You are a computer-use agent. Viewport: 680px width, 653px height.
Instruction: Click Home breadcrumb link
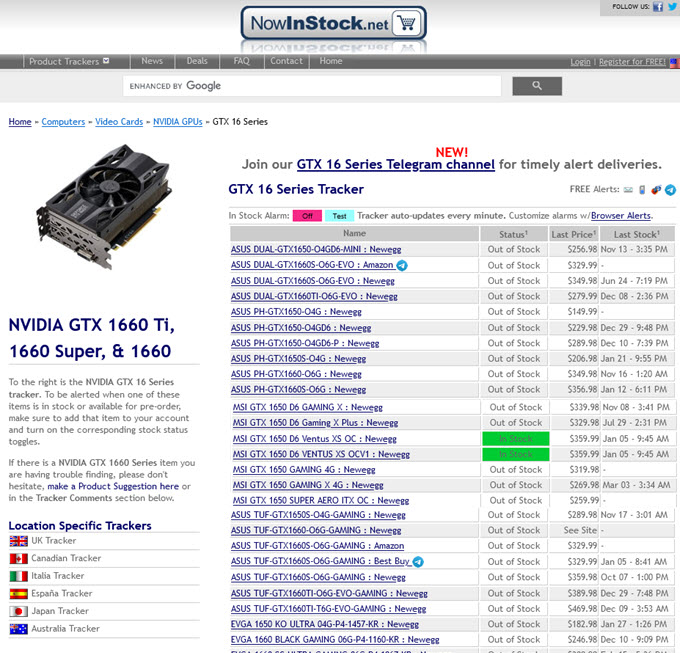[x=20, y=122]
